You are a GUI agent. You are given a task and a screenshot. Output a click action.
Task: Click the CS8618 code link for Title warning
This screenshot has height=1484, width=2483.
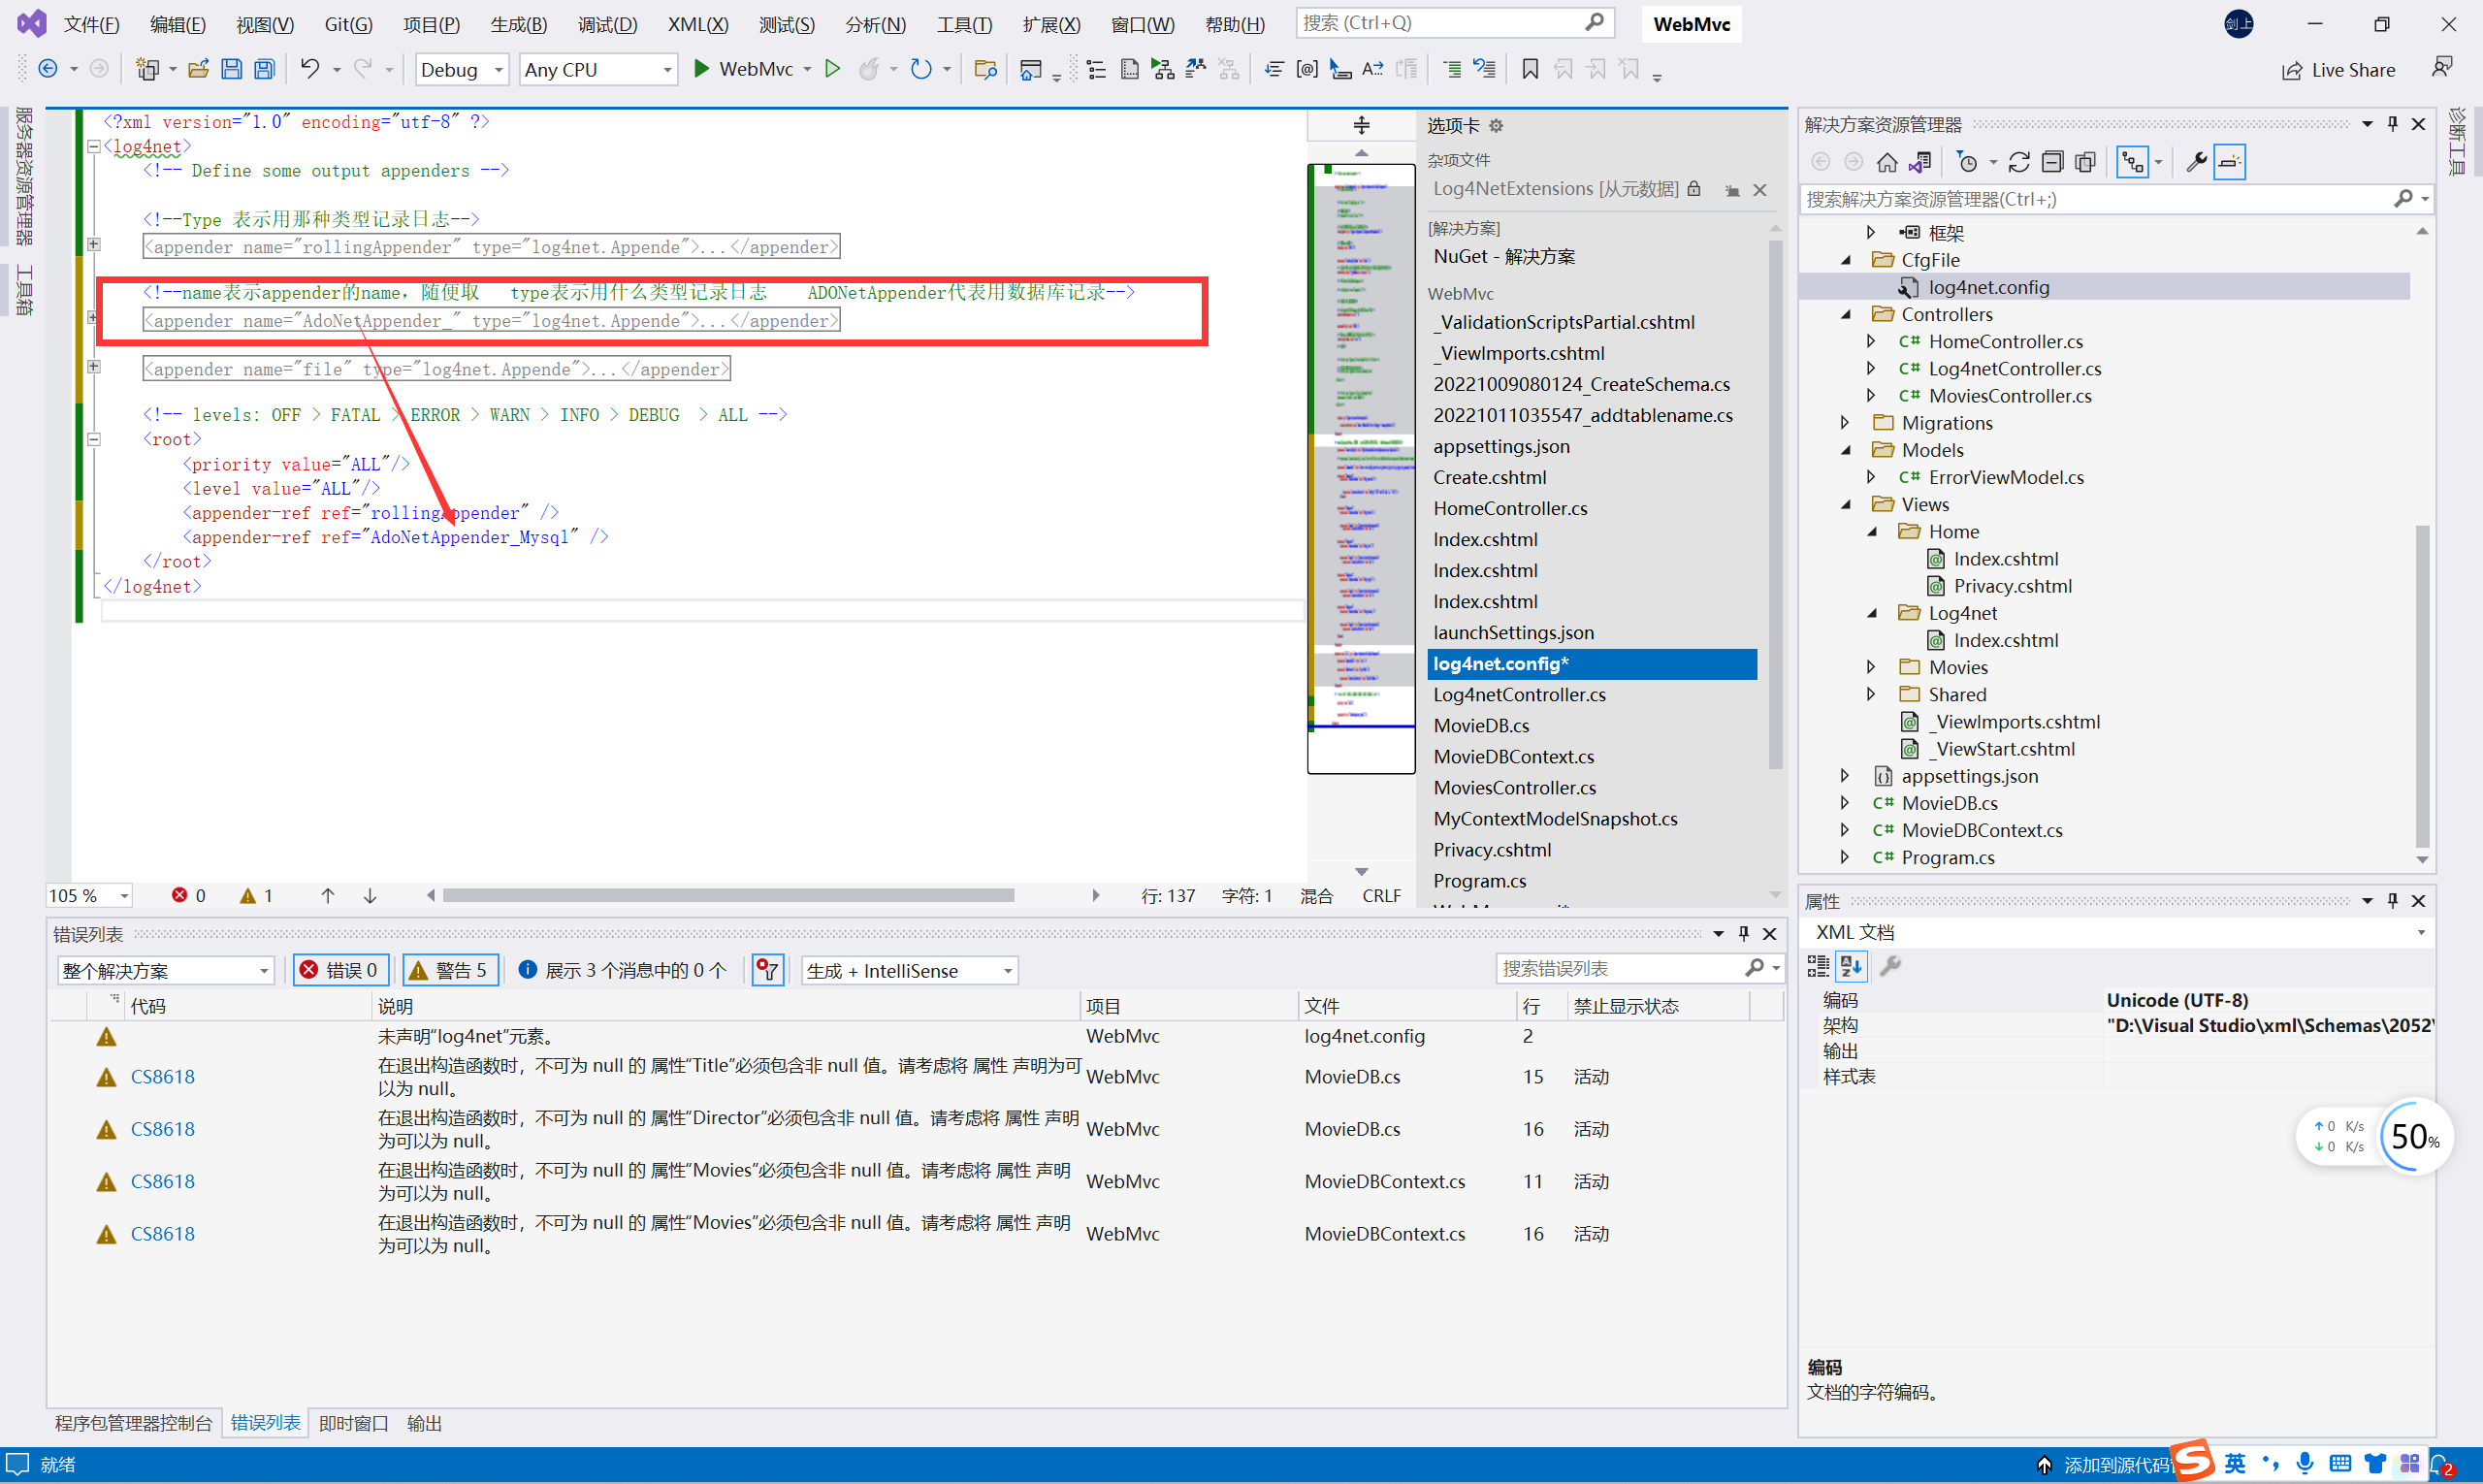tap(162, 1077)
